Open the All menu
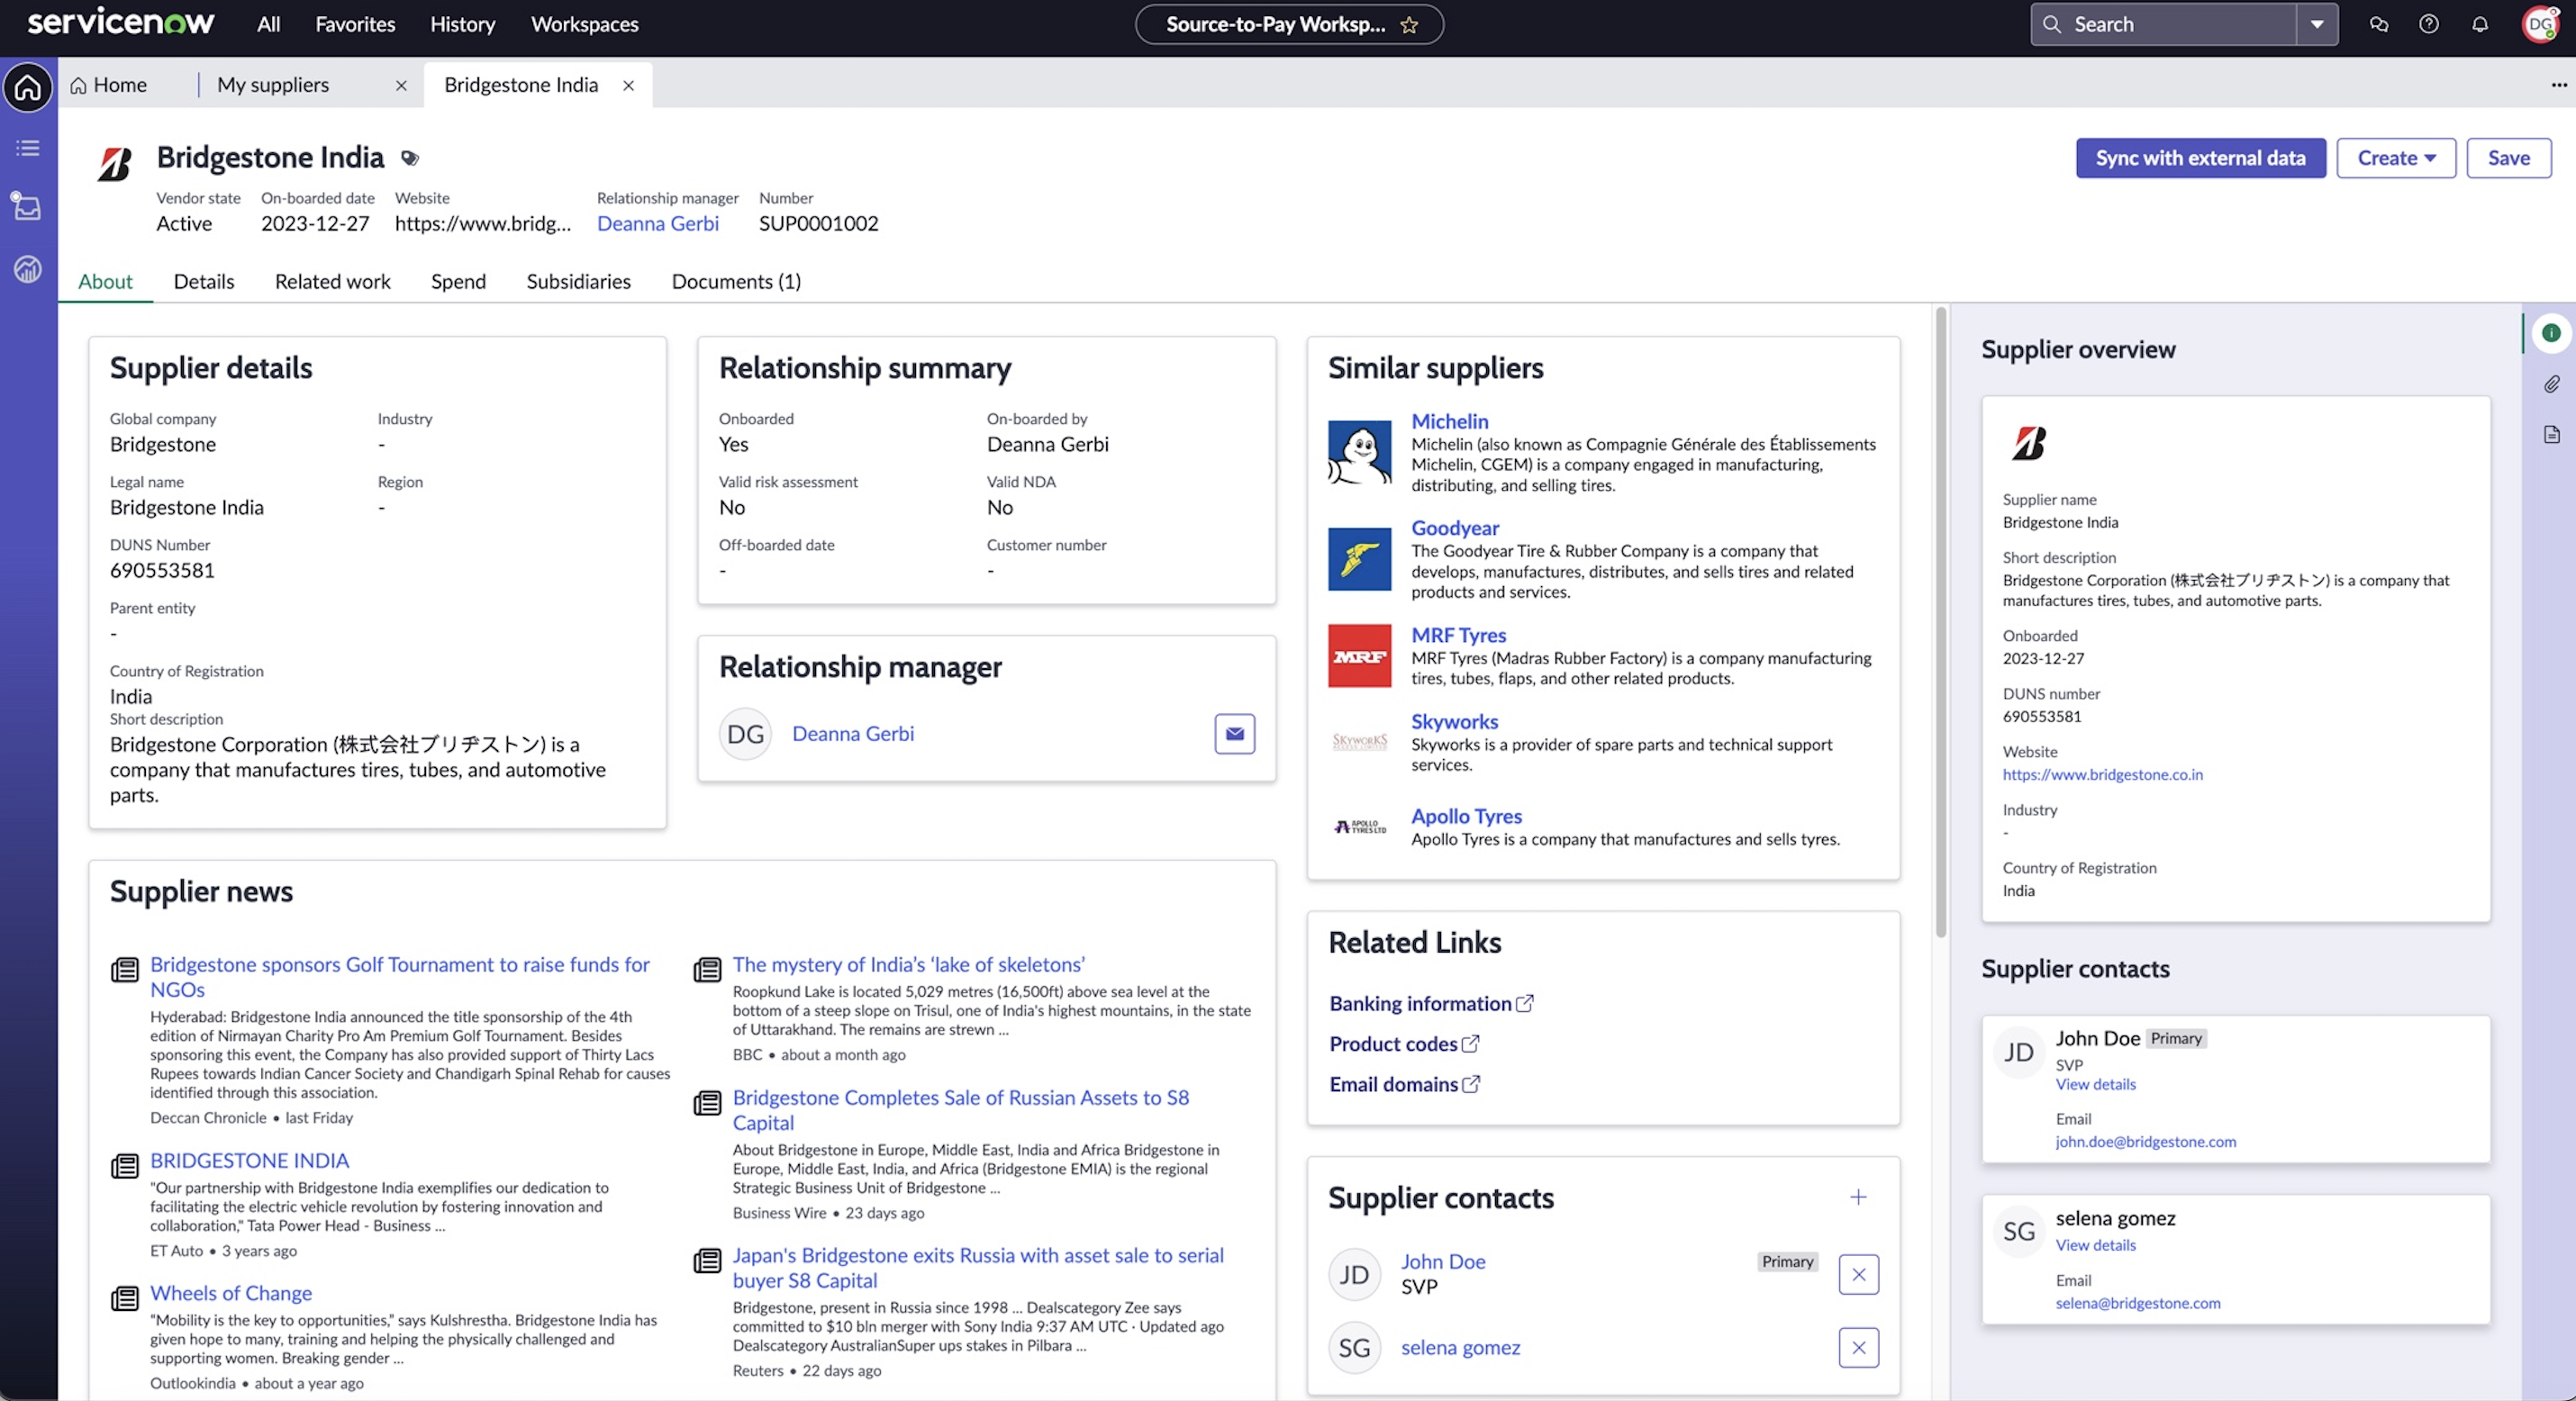The width and height of the screenshot is (2576, 1401). (268, 24)
